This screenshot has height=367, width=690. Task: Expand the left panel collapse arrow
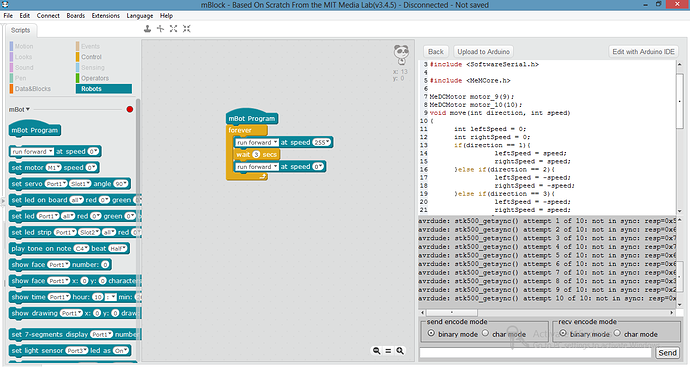pos(3,201)
